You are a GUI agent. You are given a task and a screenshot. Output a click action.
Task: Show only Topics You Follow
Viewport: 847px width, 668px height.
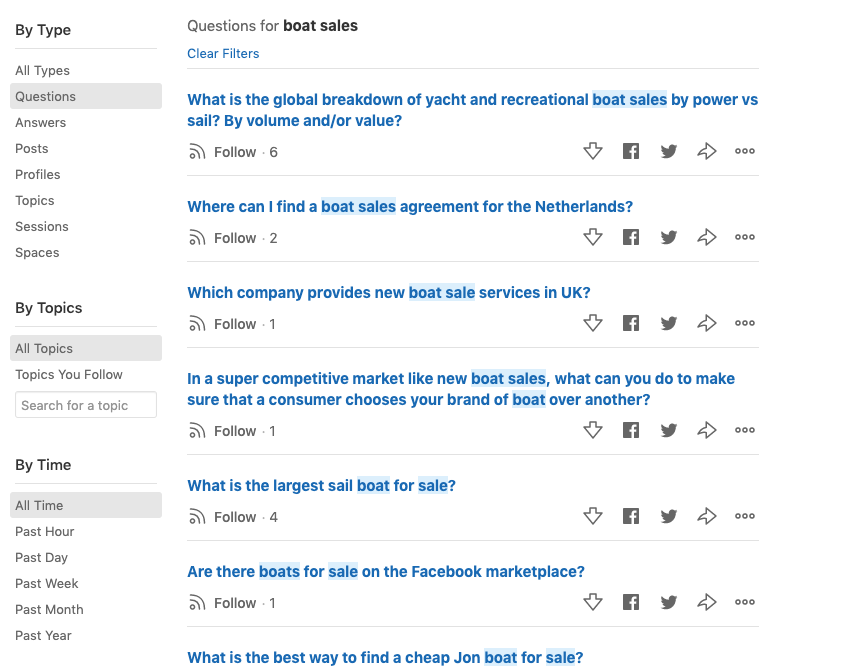coord(69,375)
